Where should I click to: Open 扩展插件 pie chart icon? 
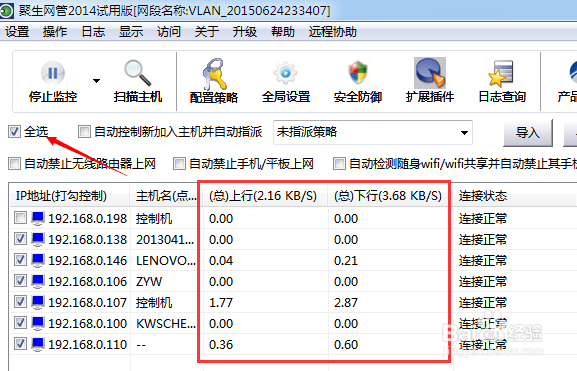[430, 72]
